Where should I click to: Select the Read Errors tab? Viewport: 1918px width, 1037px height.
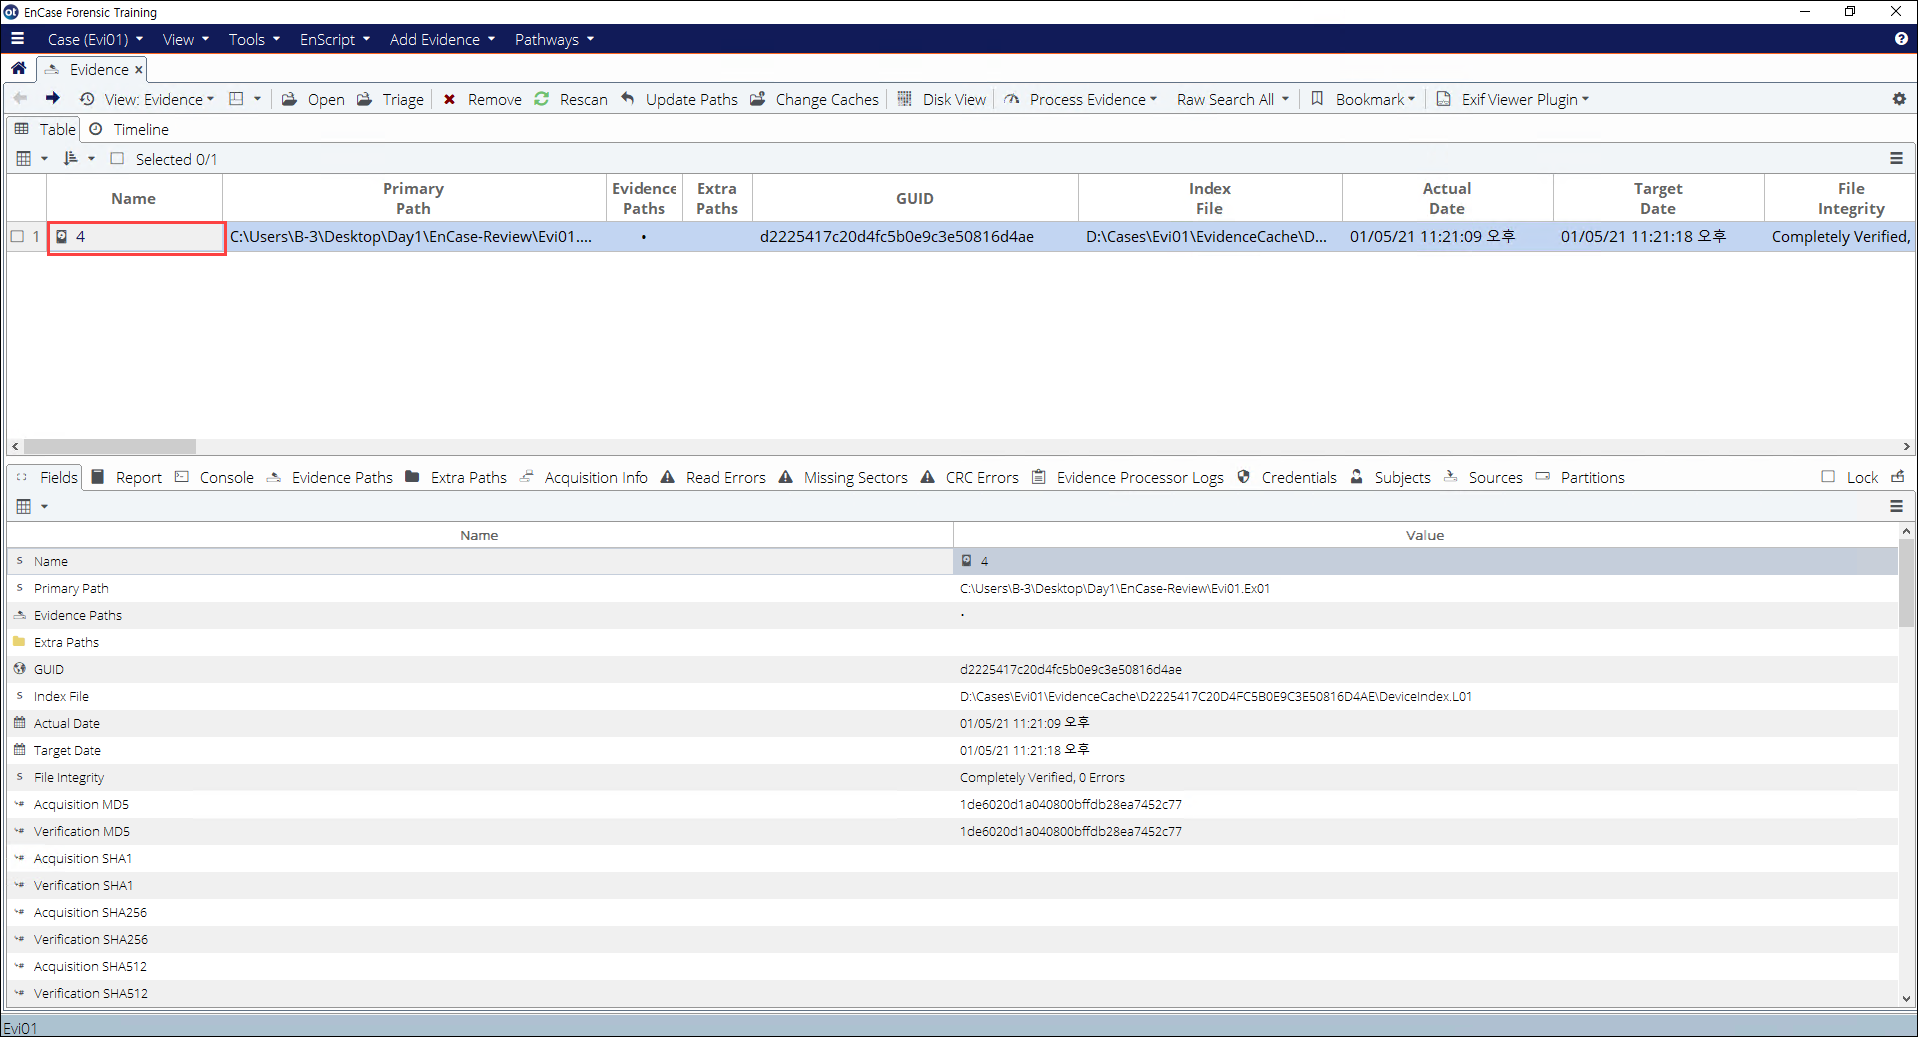click(713, 477)
